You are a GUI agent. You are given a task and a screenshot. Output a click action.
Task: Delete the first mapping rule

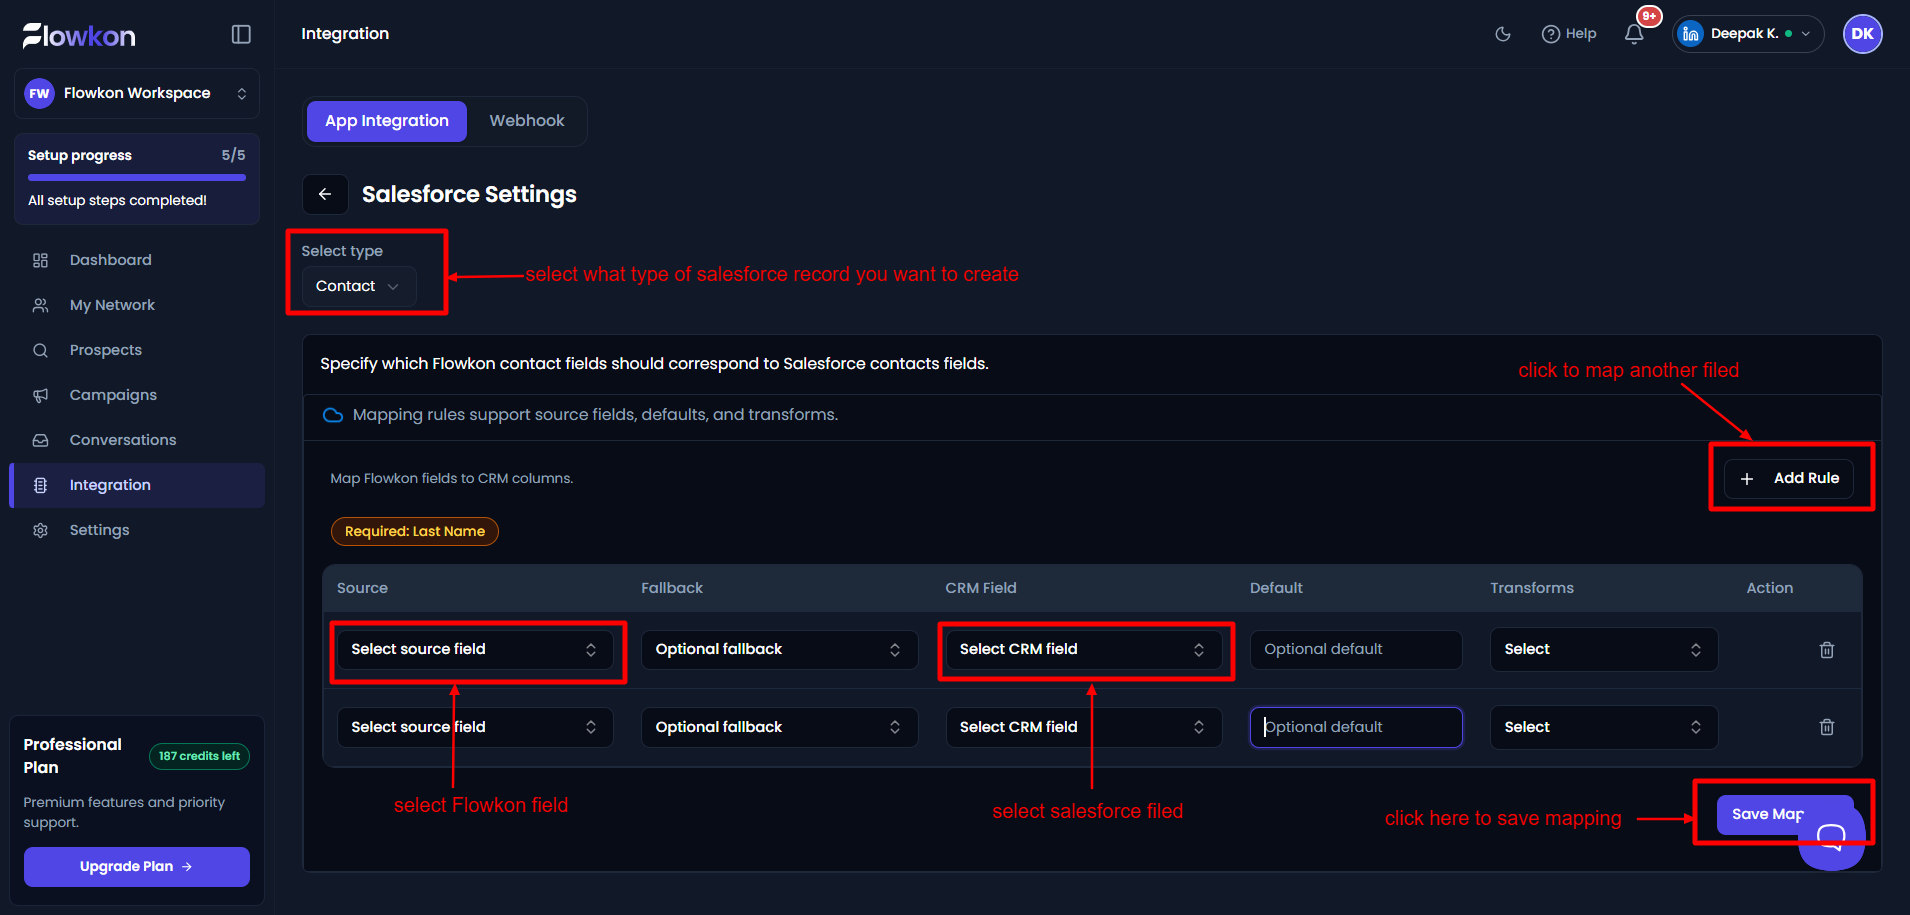tap(1826, 650)
